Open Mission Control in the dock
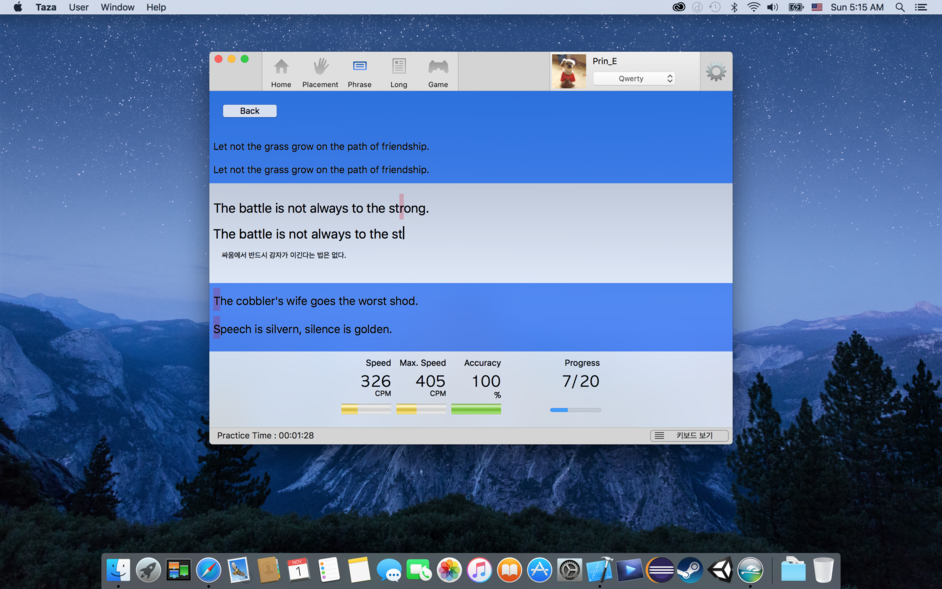The image size is (942, 589). [178, 570]
